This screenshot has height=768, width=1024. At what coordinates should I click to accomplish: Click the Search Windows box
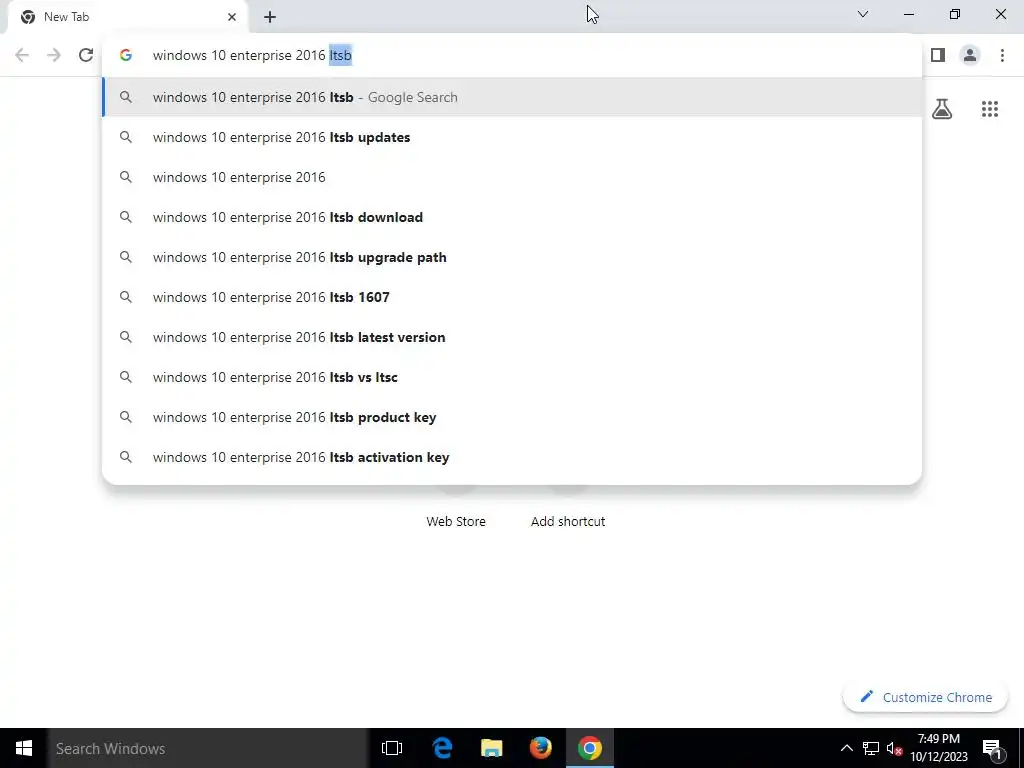pyautogui.click(x=208, y=748)
